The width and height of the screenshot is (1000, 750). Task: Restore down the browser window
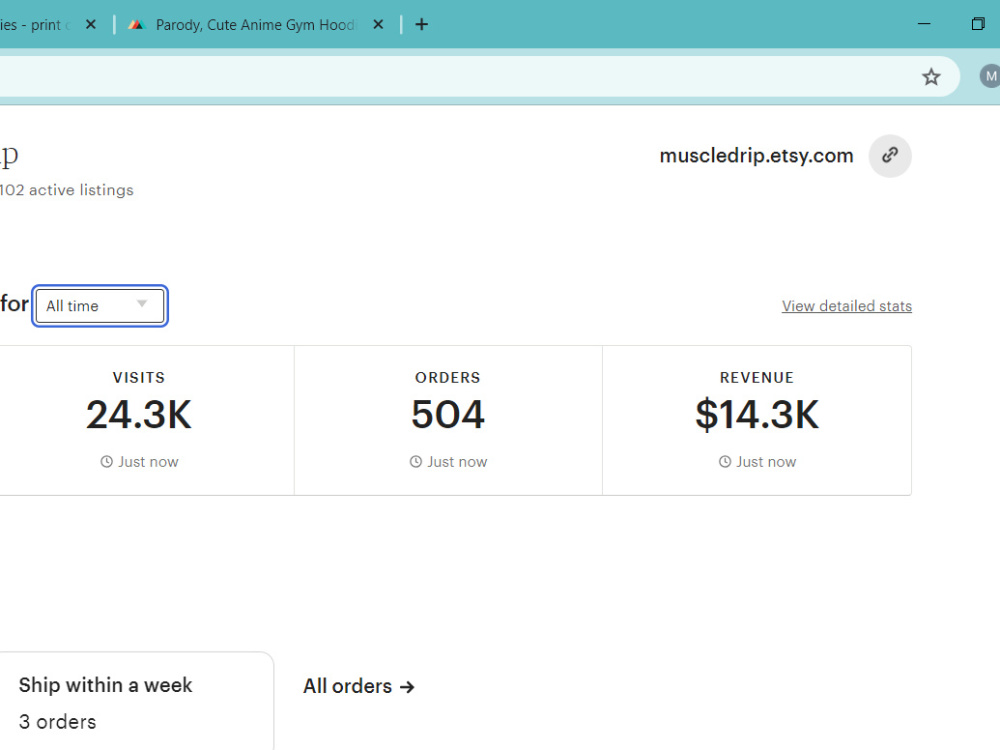click(x=978, y=24)
